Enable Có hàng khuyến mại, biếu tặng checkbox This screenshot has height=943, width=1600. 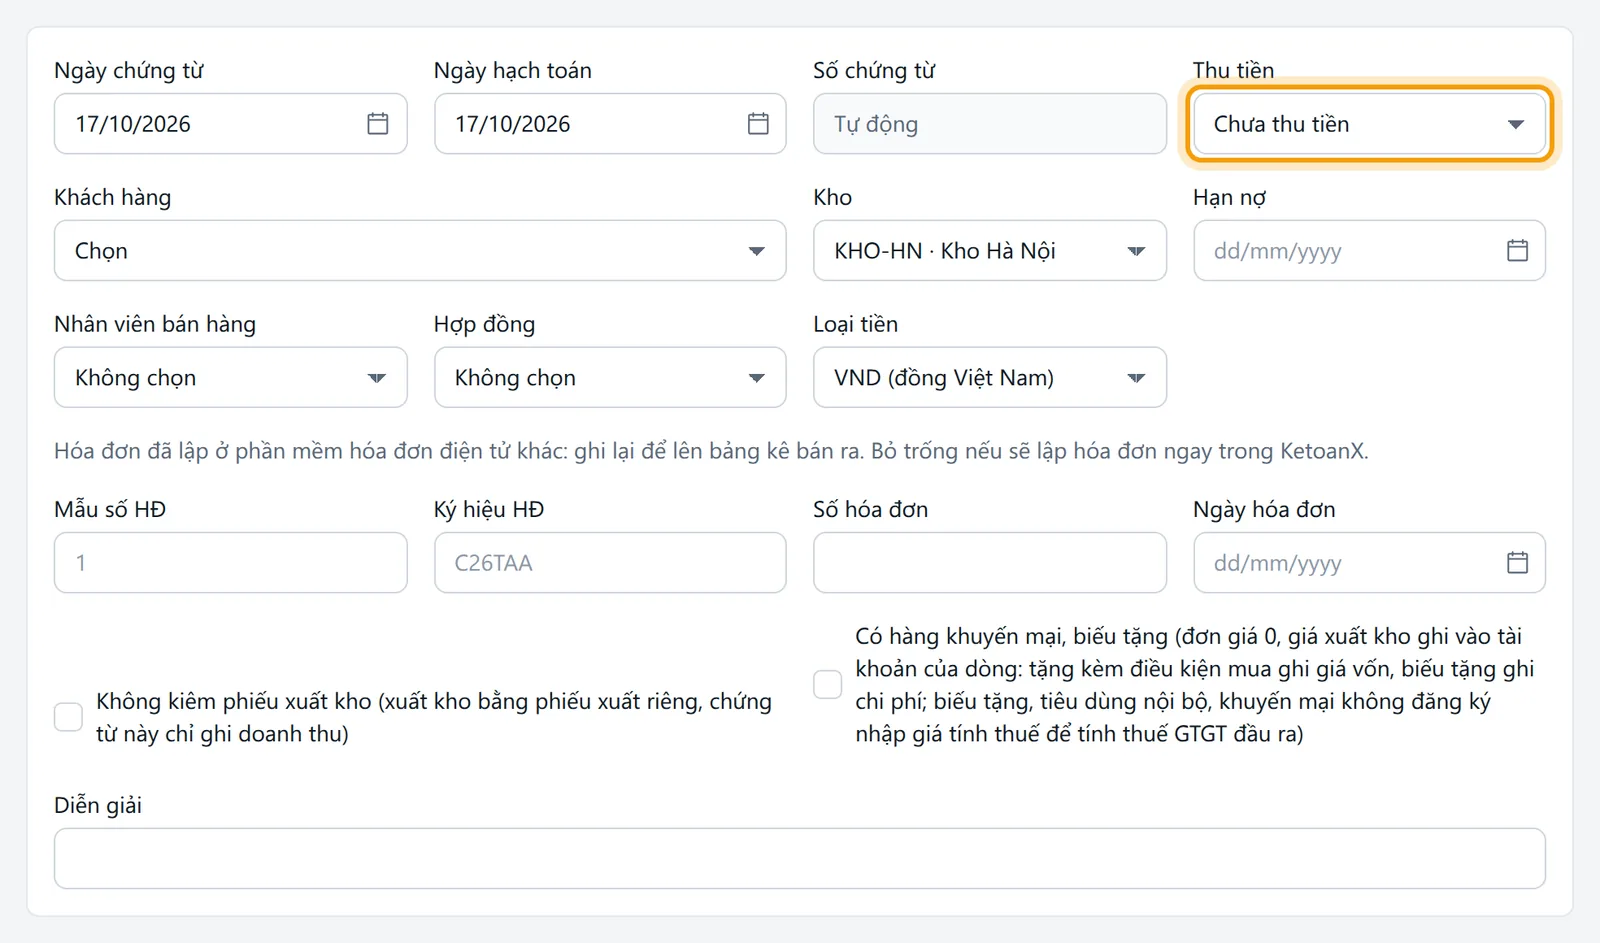827,684
